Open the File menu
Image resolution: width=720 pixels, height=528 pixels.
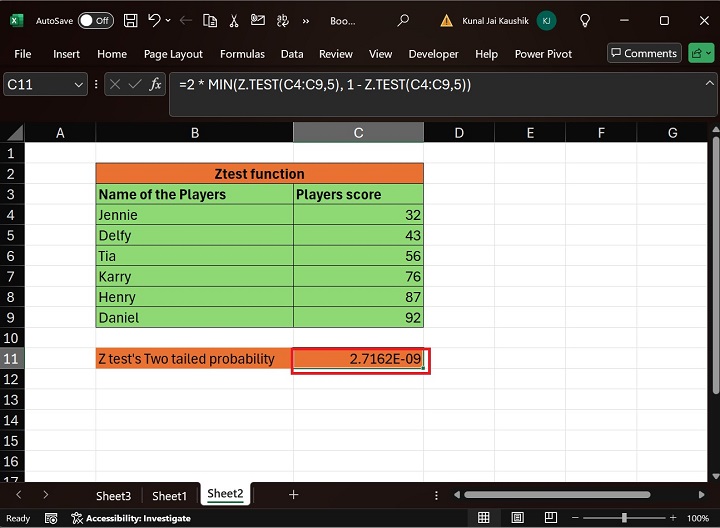22,54
